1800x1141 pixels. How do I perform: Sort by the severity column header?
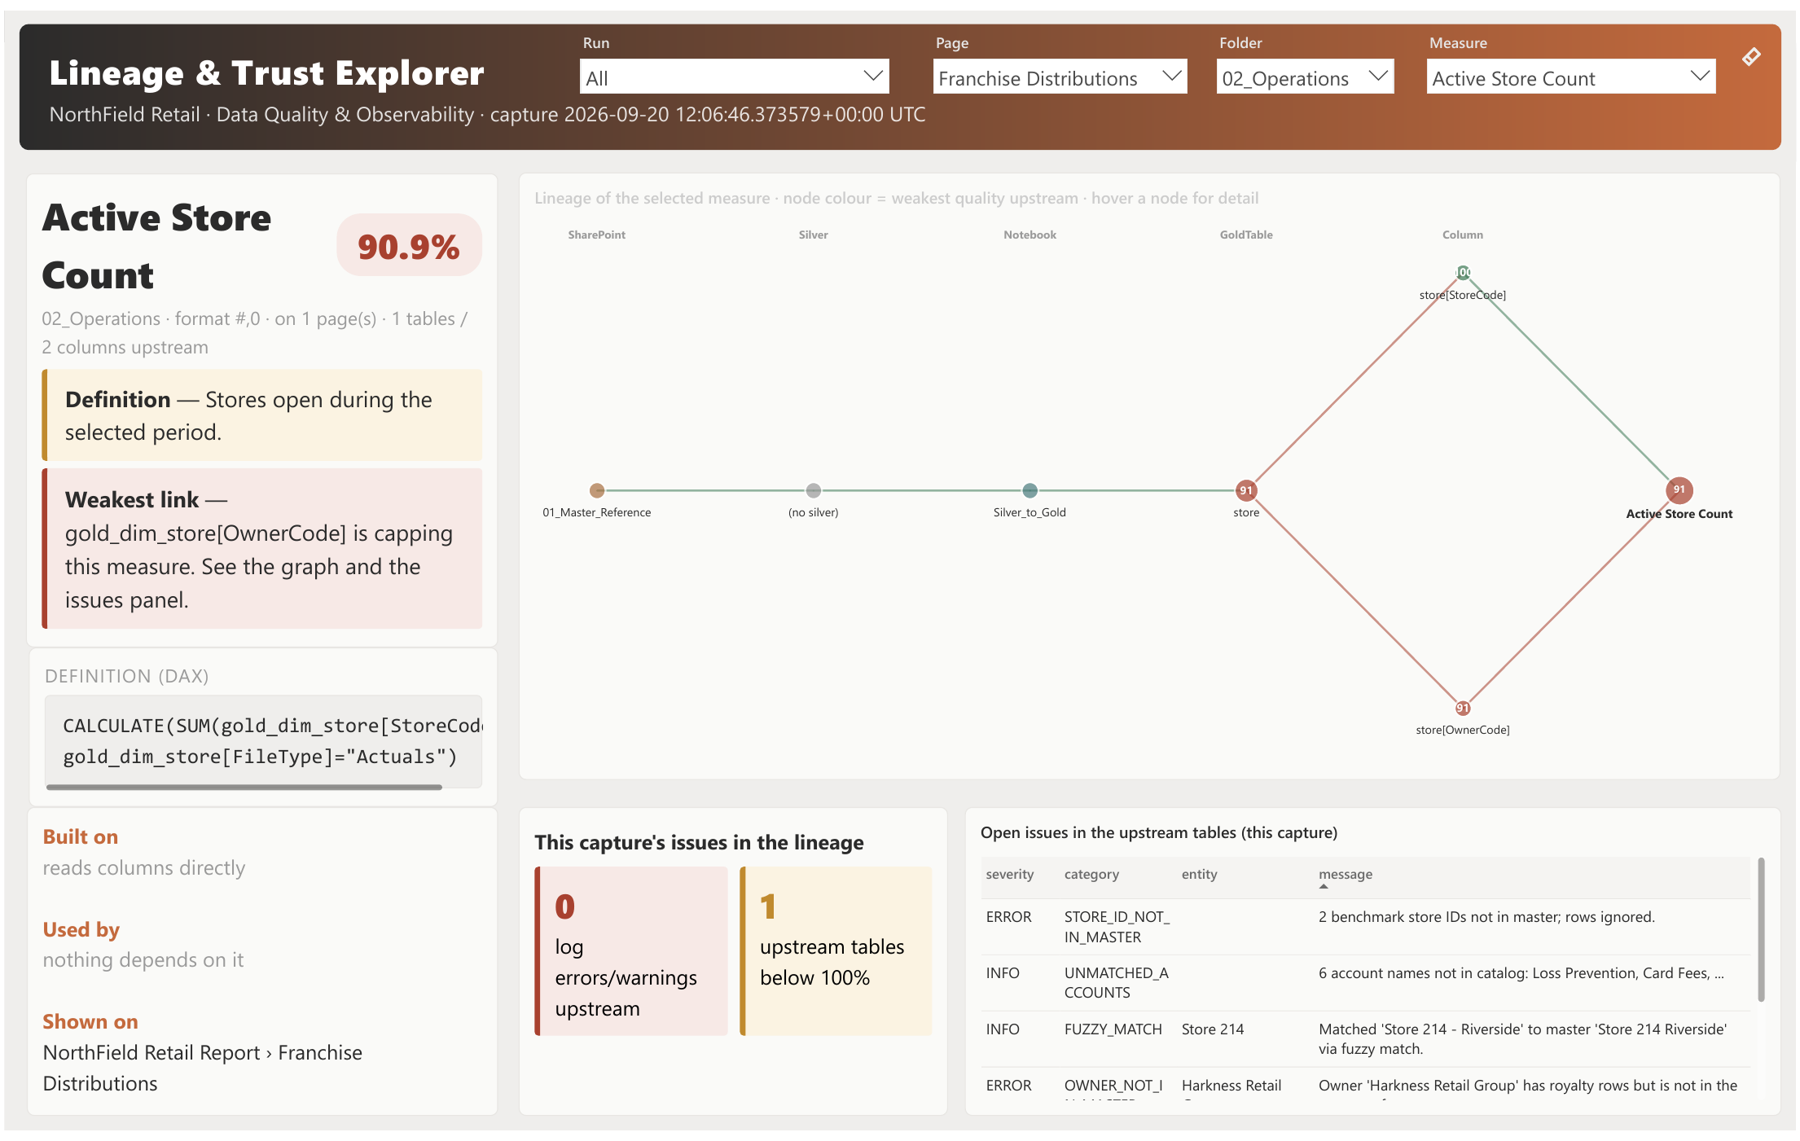(x=1010, y=874)
